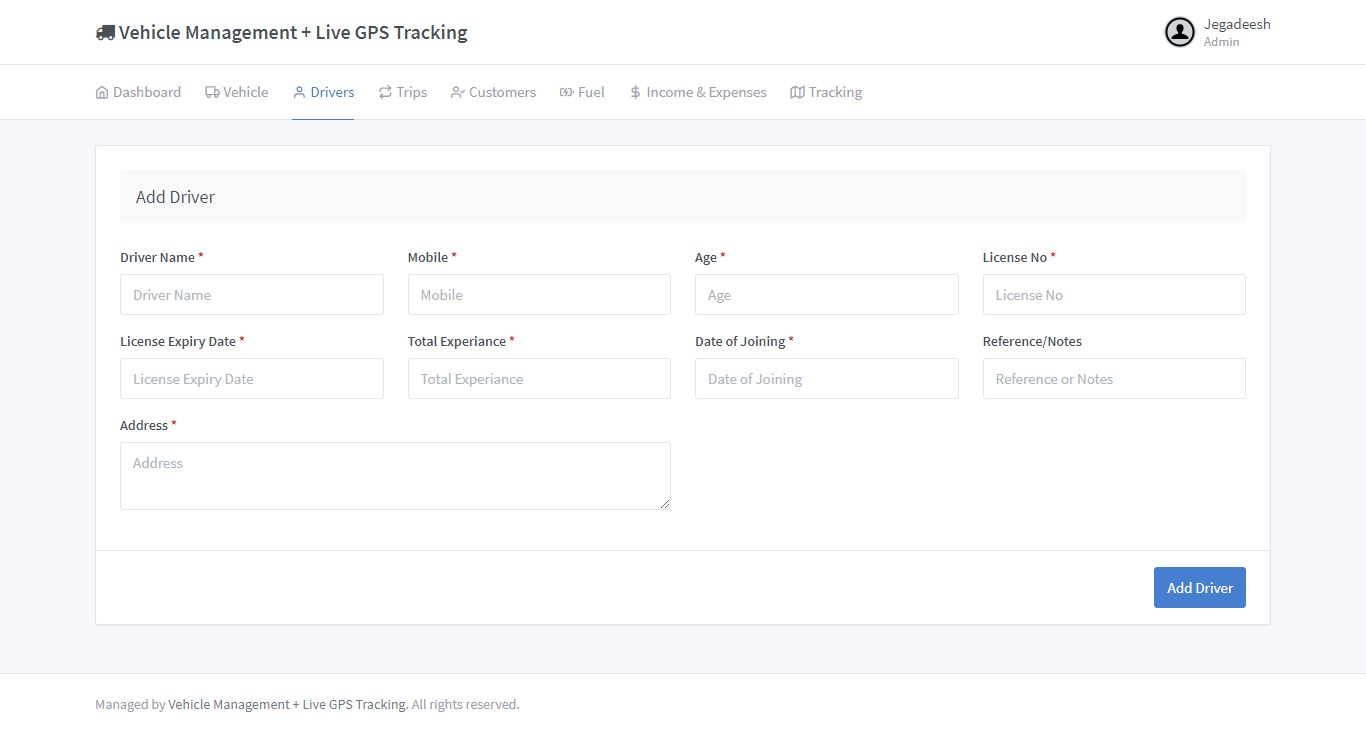This screenshot has height=735, width=1366.
Task: Click into the Mobile number field
Action: pos(539,295)
